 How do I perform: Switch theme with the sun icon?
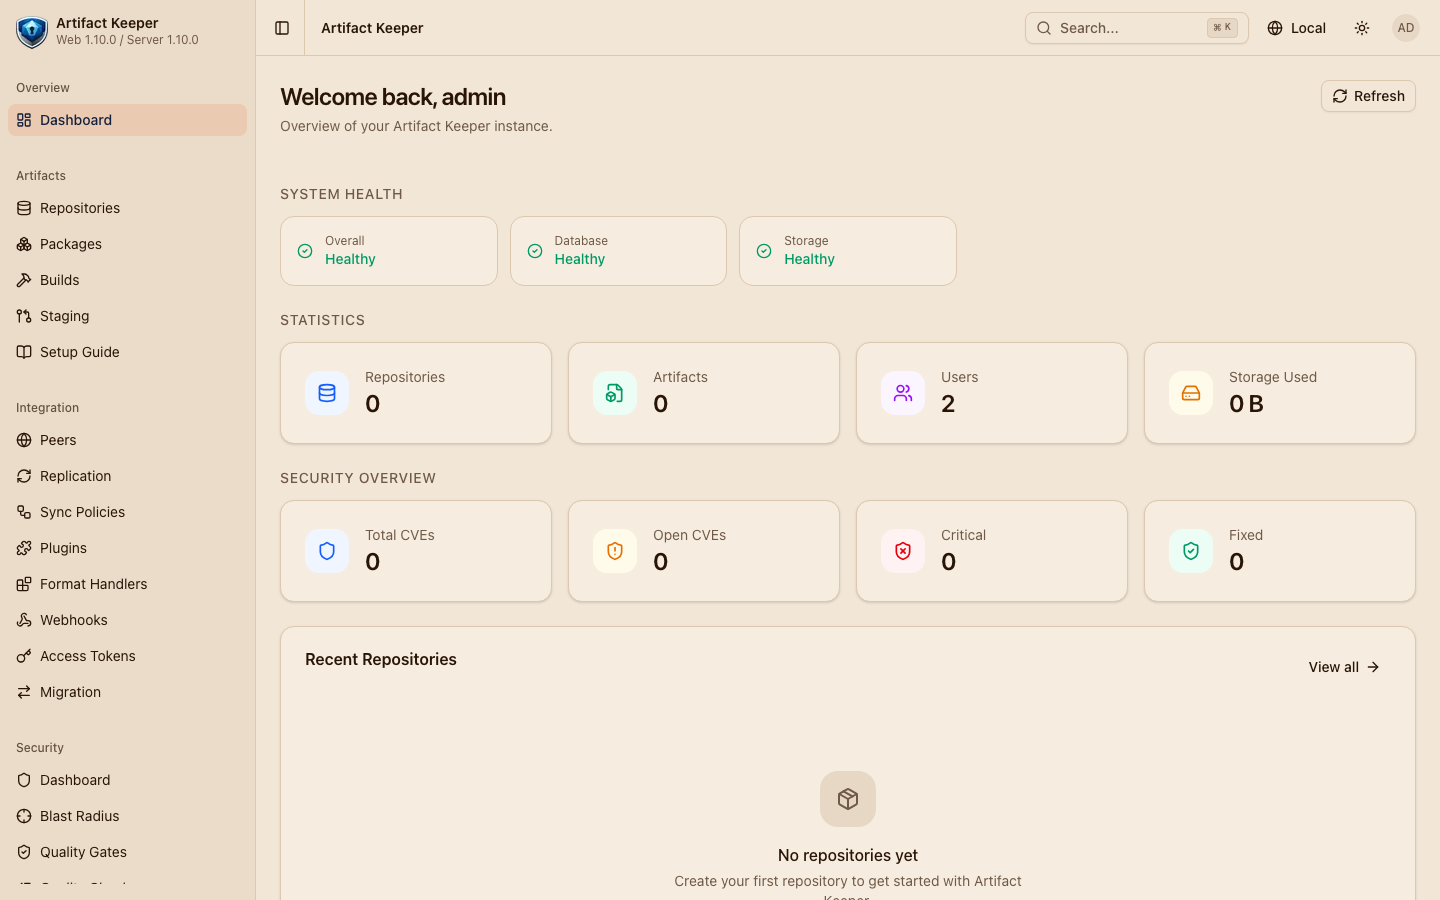click(1362, 28)
